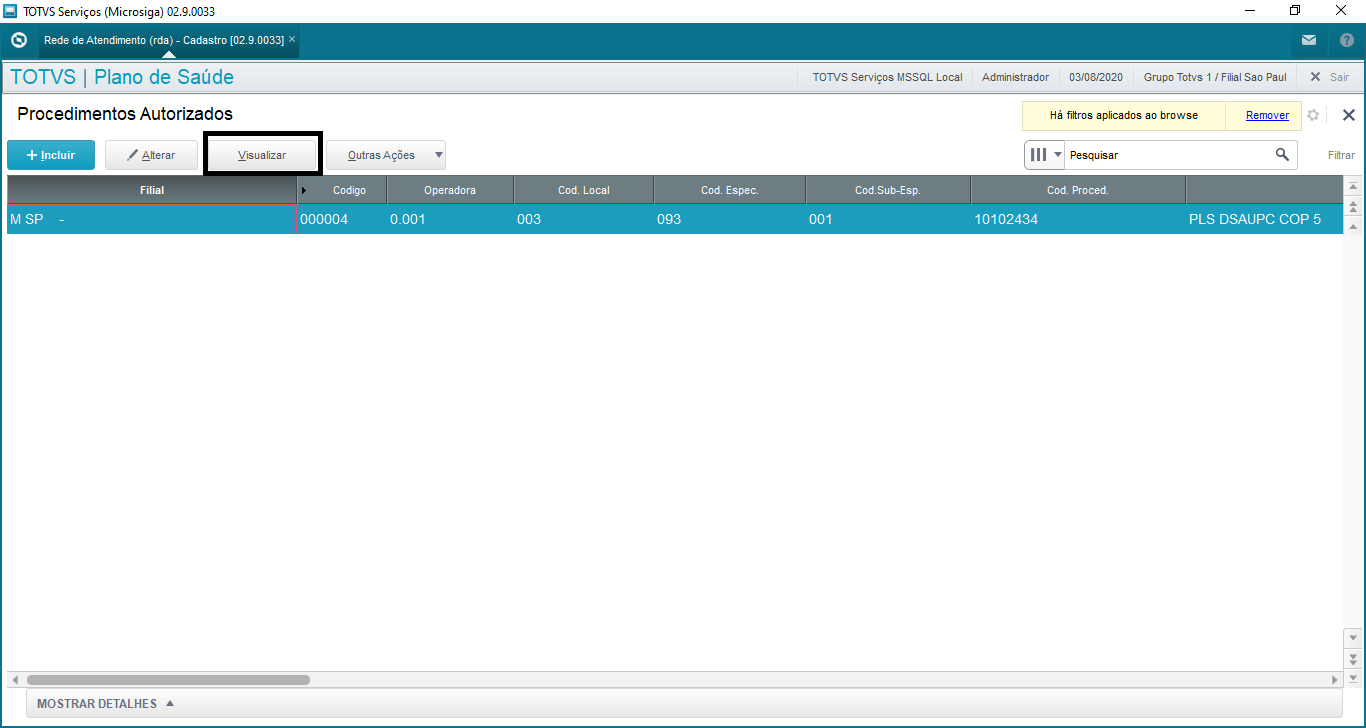This screenshot has width=1366, height=728.
Task: Click the TOTVS round logo icon
Action: (x=18, y=40)
